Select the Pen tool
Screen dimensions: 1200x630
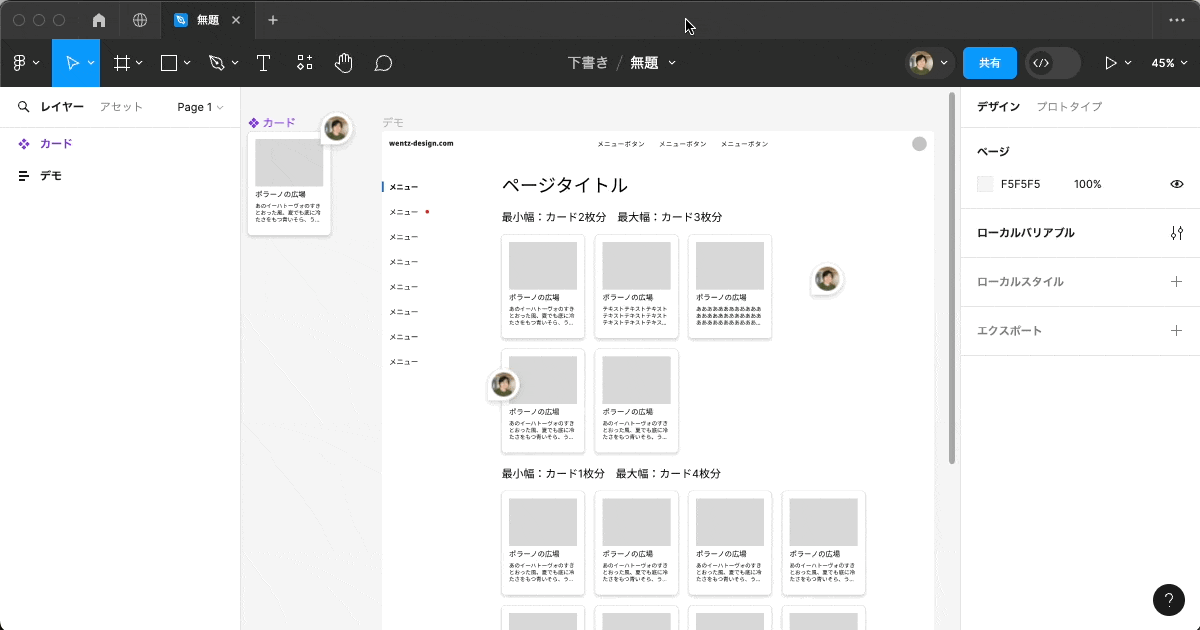(x=217, y=63)
